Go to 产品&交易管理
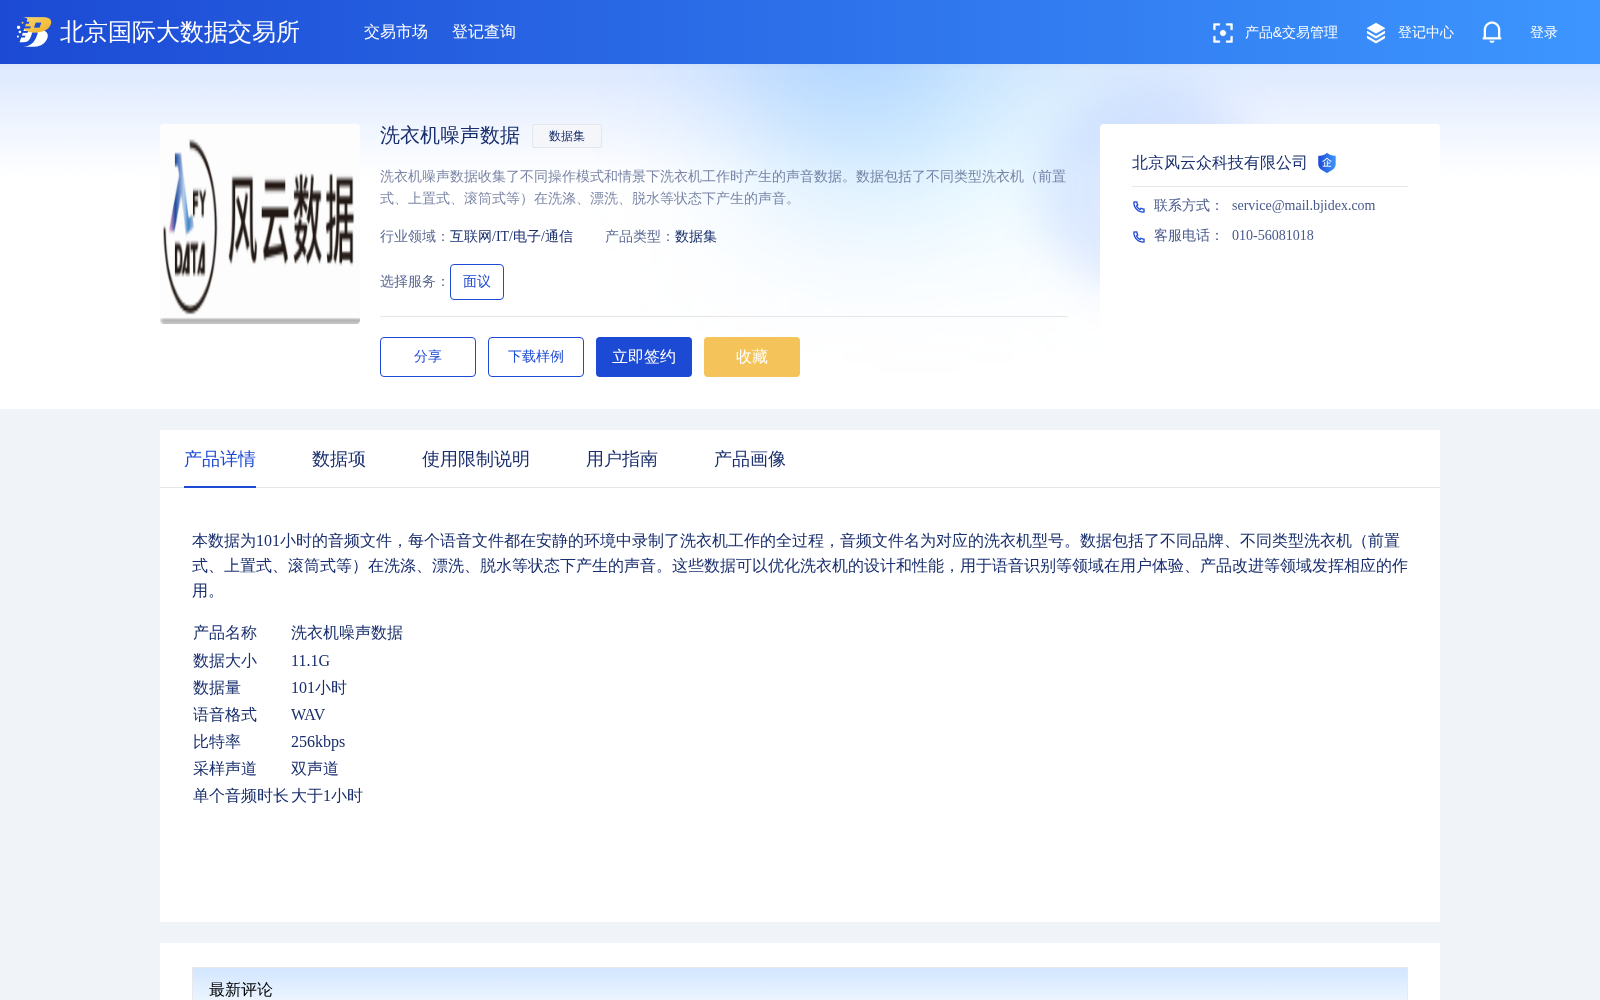Screen dimensions: 1600x1000 pyautogui.click(x=1291, y=33)
